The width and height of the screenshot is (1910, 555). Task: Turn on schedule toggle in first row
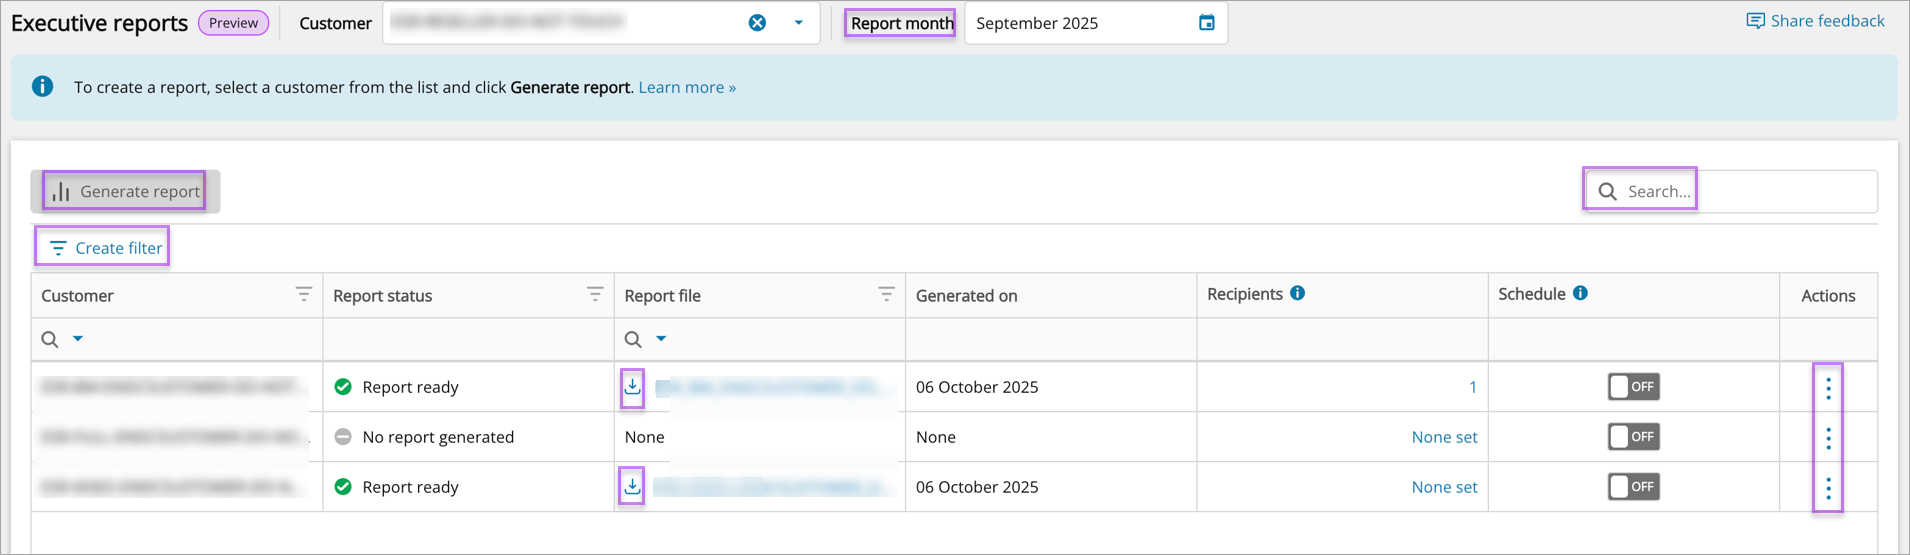tap(1633, 387)
